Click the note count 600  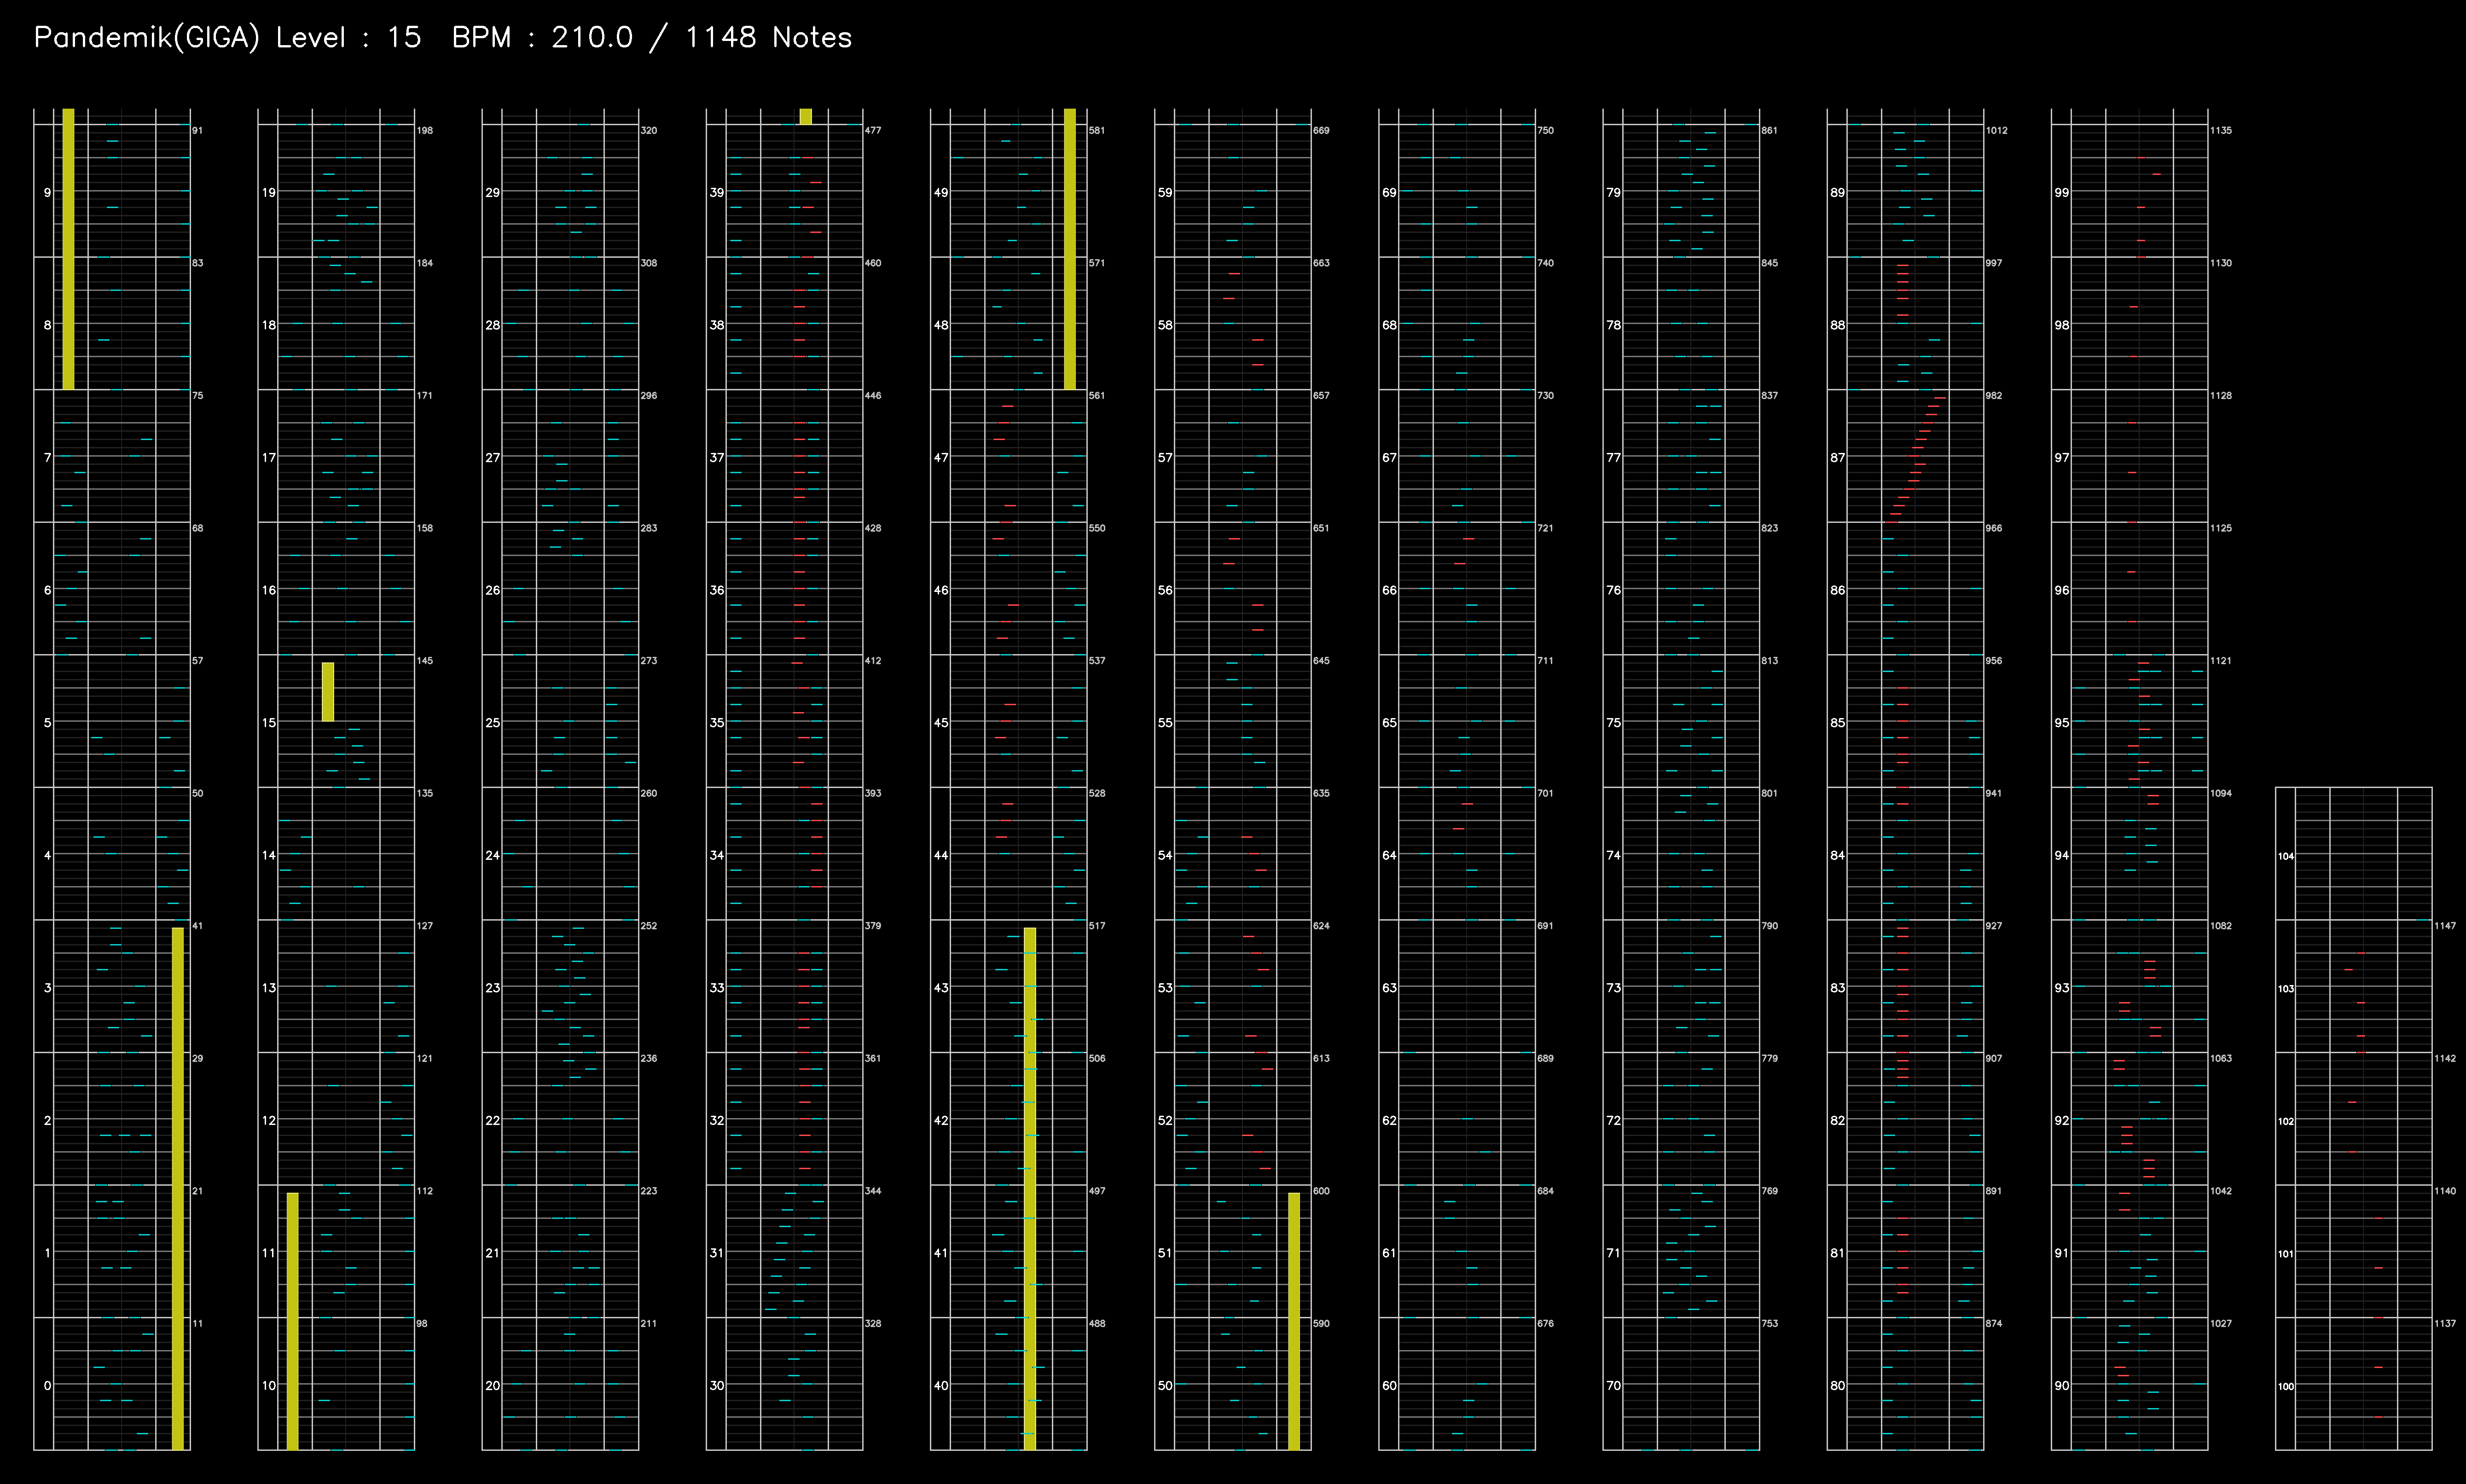1321,1191
